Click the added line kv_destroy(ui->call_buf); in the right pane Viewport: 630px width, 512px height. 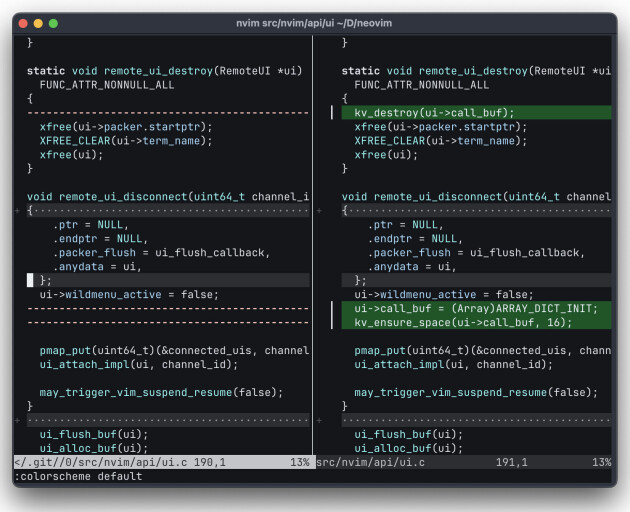click(x=477, y=113)
